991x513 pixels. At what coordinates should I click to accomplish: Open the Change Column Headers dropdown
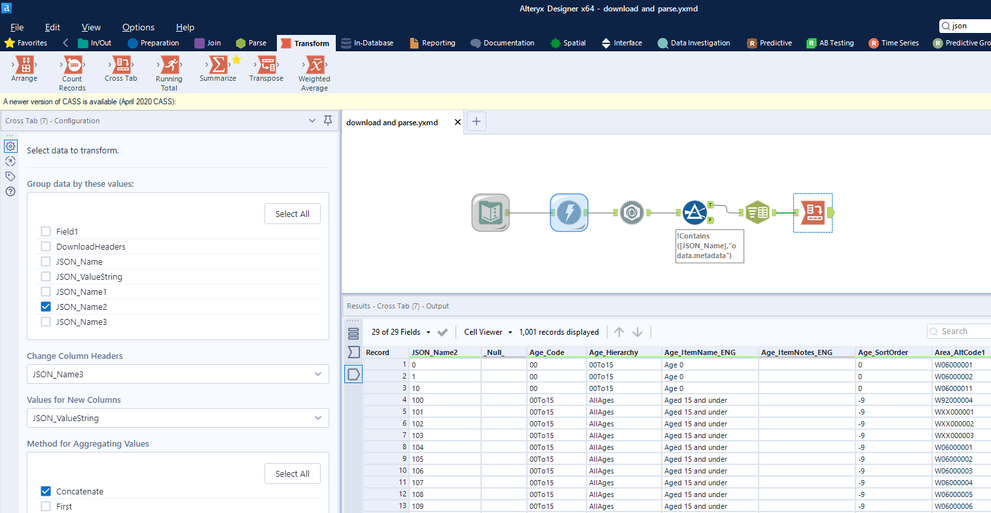(177, 374)
